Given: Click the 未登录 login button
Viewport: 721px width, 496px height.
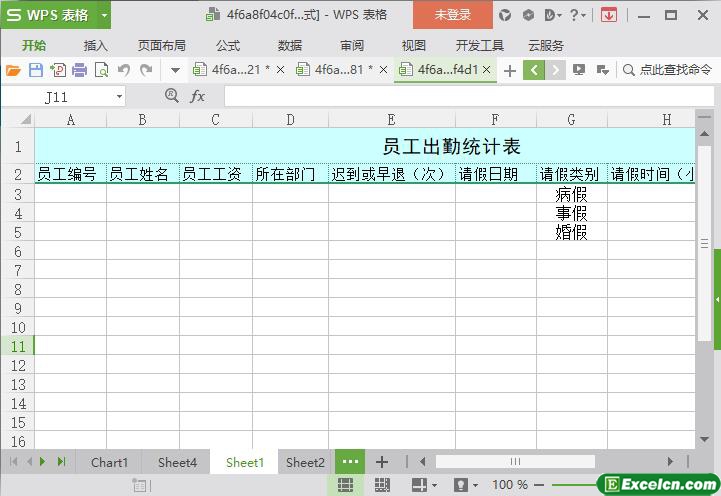Looking at the screenshot, I should pos(452,15).
